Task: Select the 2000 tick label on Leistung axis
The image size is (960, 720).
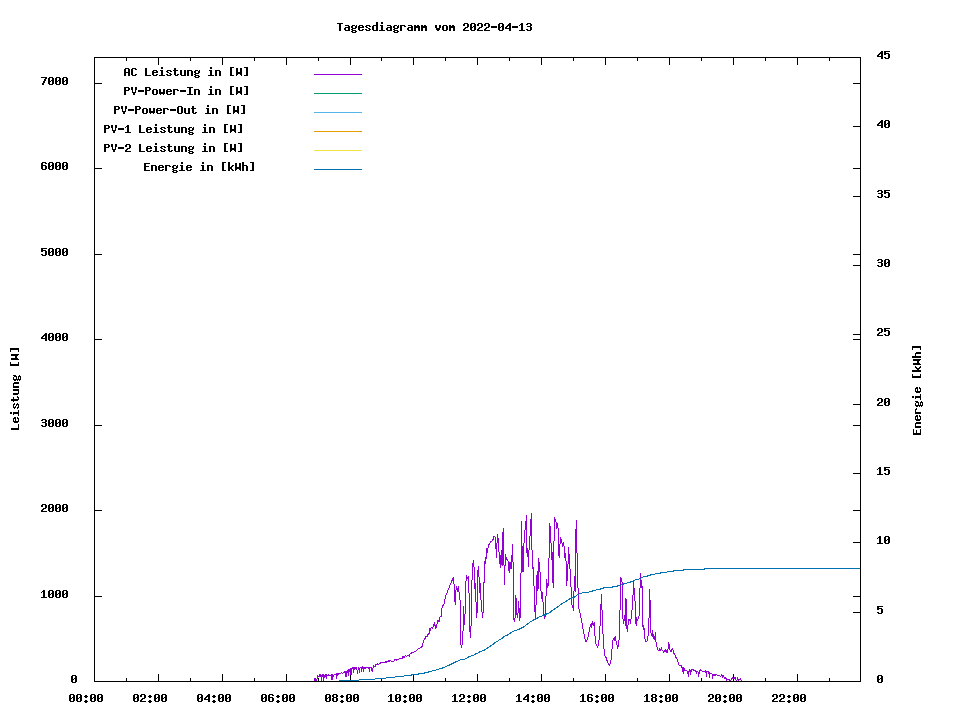Action: pos(54,509)
